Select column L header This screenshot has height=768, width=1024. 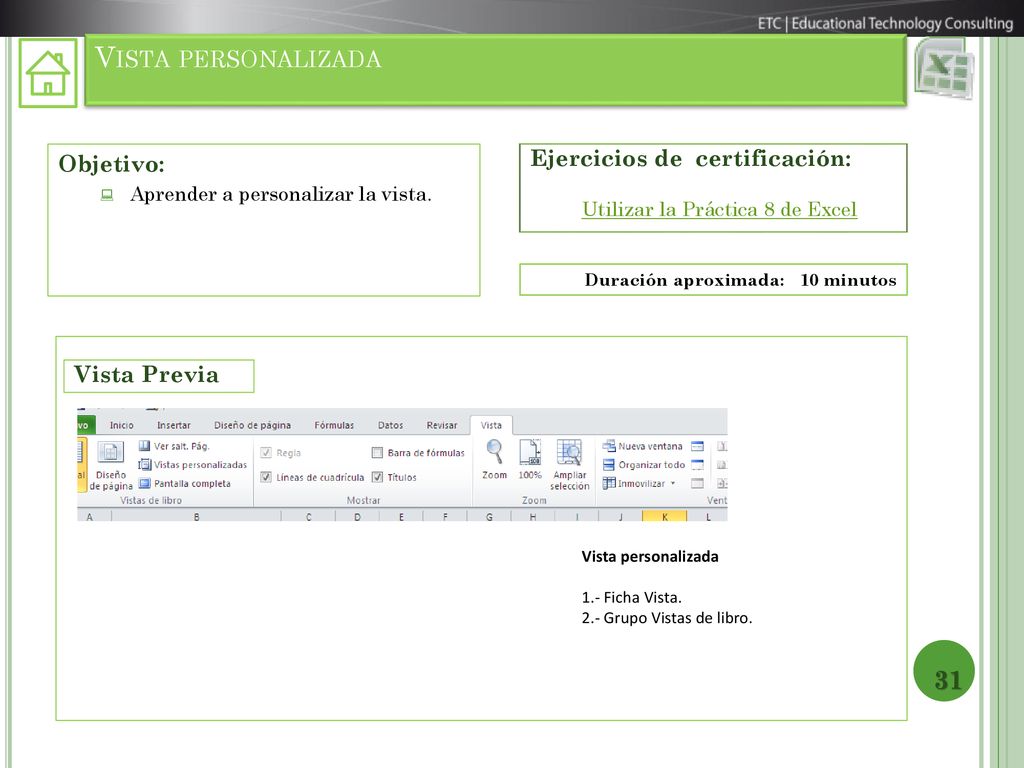[x=708, y=517]
